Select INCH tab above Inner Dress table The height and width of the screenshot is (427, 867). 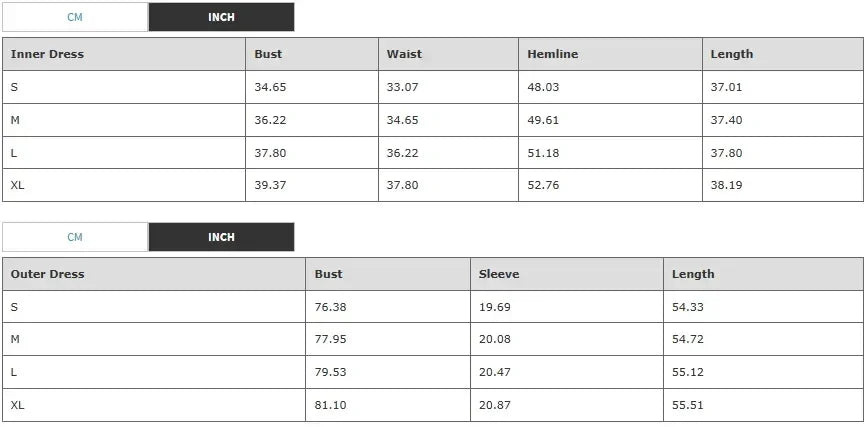click(221, 17)
